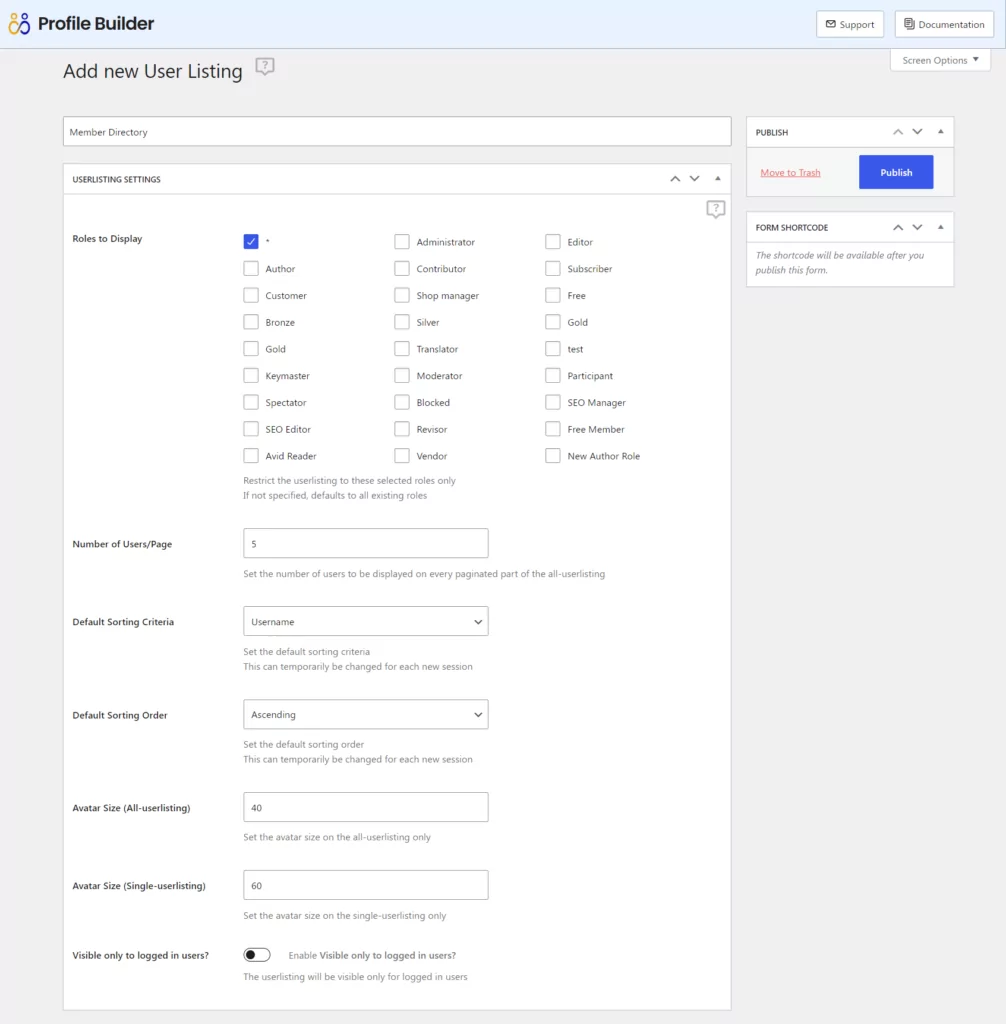Screen dimensions: 1006x1024
Task: Check the Revisor role
Action: pos(402,429)
